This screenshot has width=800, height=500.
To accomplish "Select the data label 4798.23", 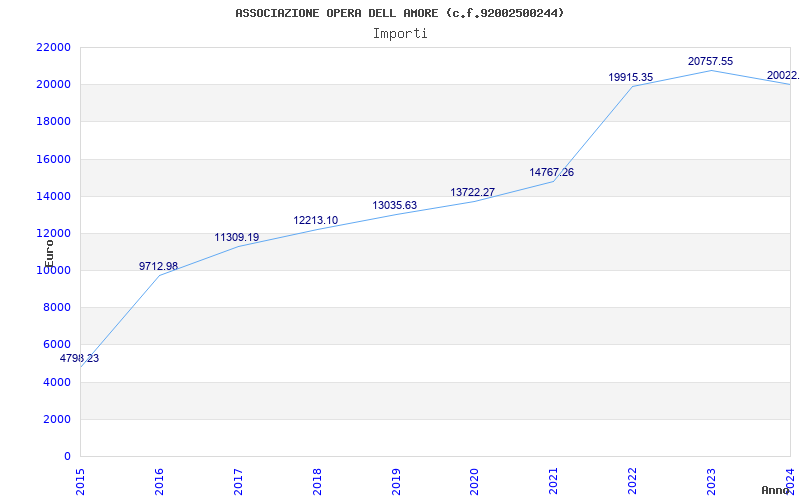I will 79,358.
